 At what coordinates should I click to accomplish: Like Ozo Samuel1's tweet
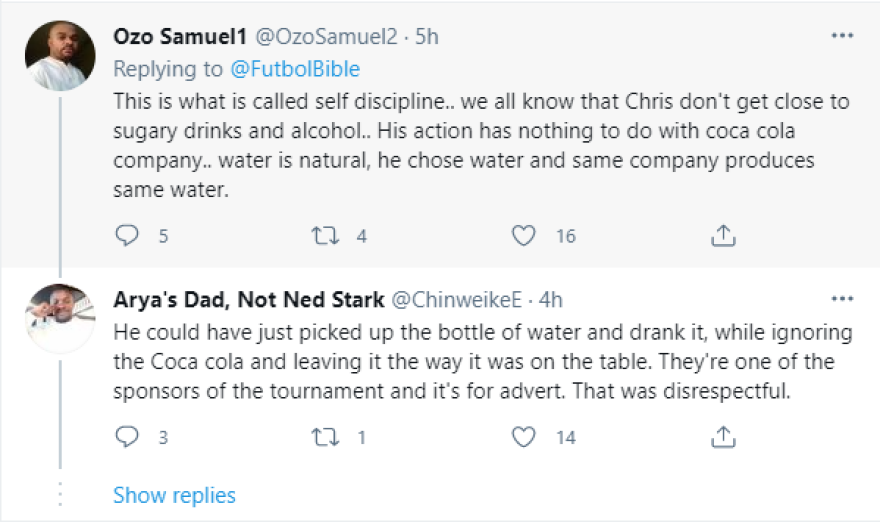pos(524,236)
